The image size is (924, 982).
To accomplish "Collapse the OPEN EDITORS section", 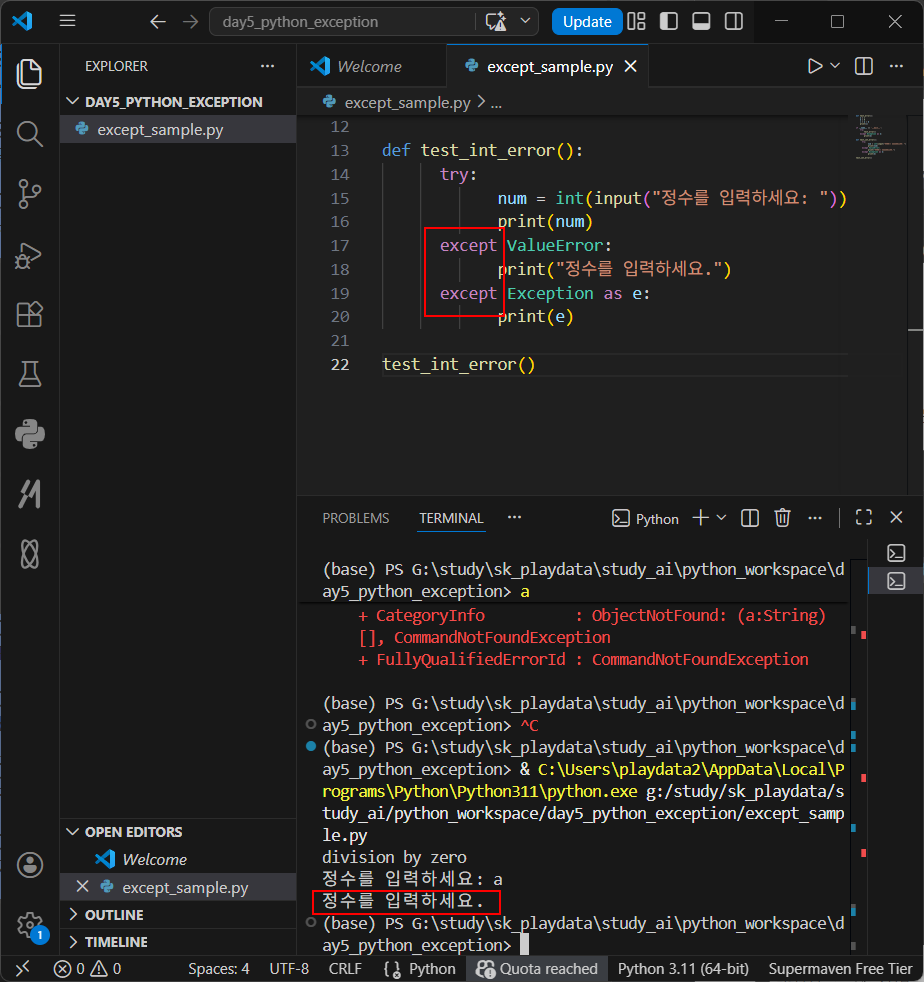I will (178, 832).
